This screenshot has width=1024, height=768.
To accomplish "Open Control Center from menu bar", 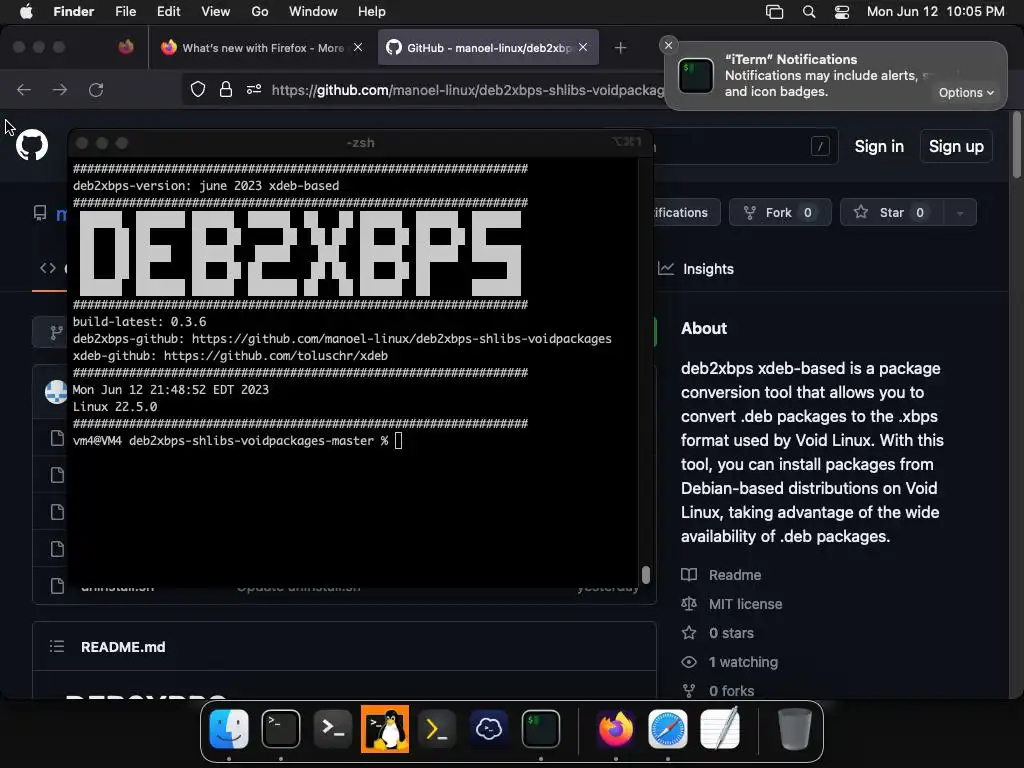I will pos(842,12).
